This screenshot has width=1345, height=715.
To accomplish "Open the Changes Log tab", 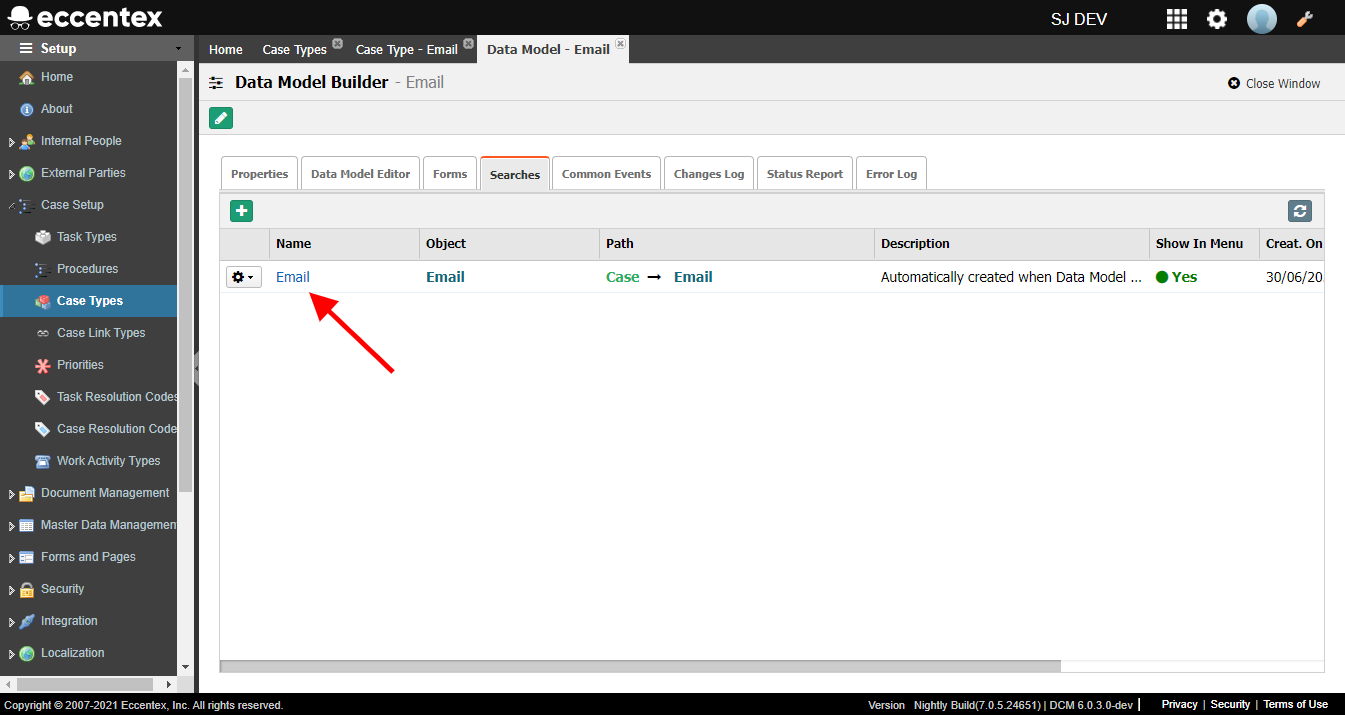I will (709, 173).
